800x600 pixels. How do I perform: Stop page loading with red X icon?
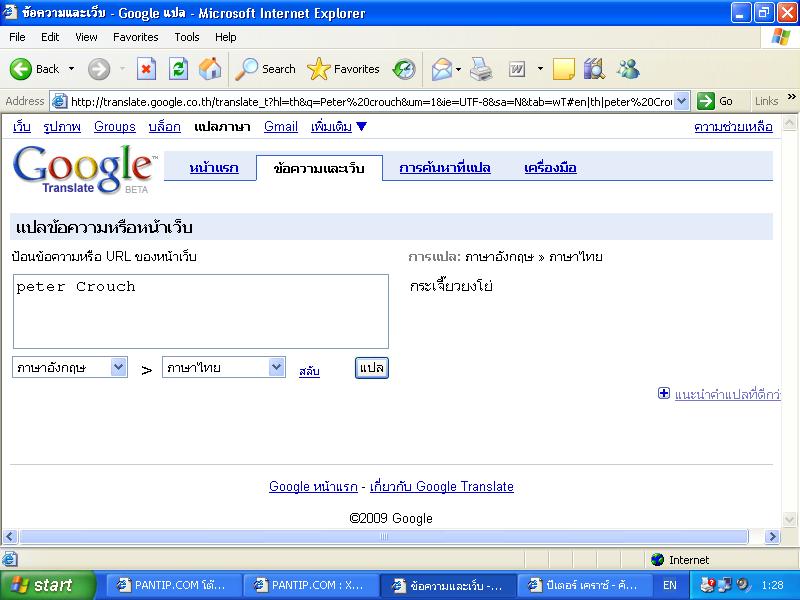point(146,69)
